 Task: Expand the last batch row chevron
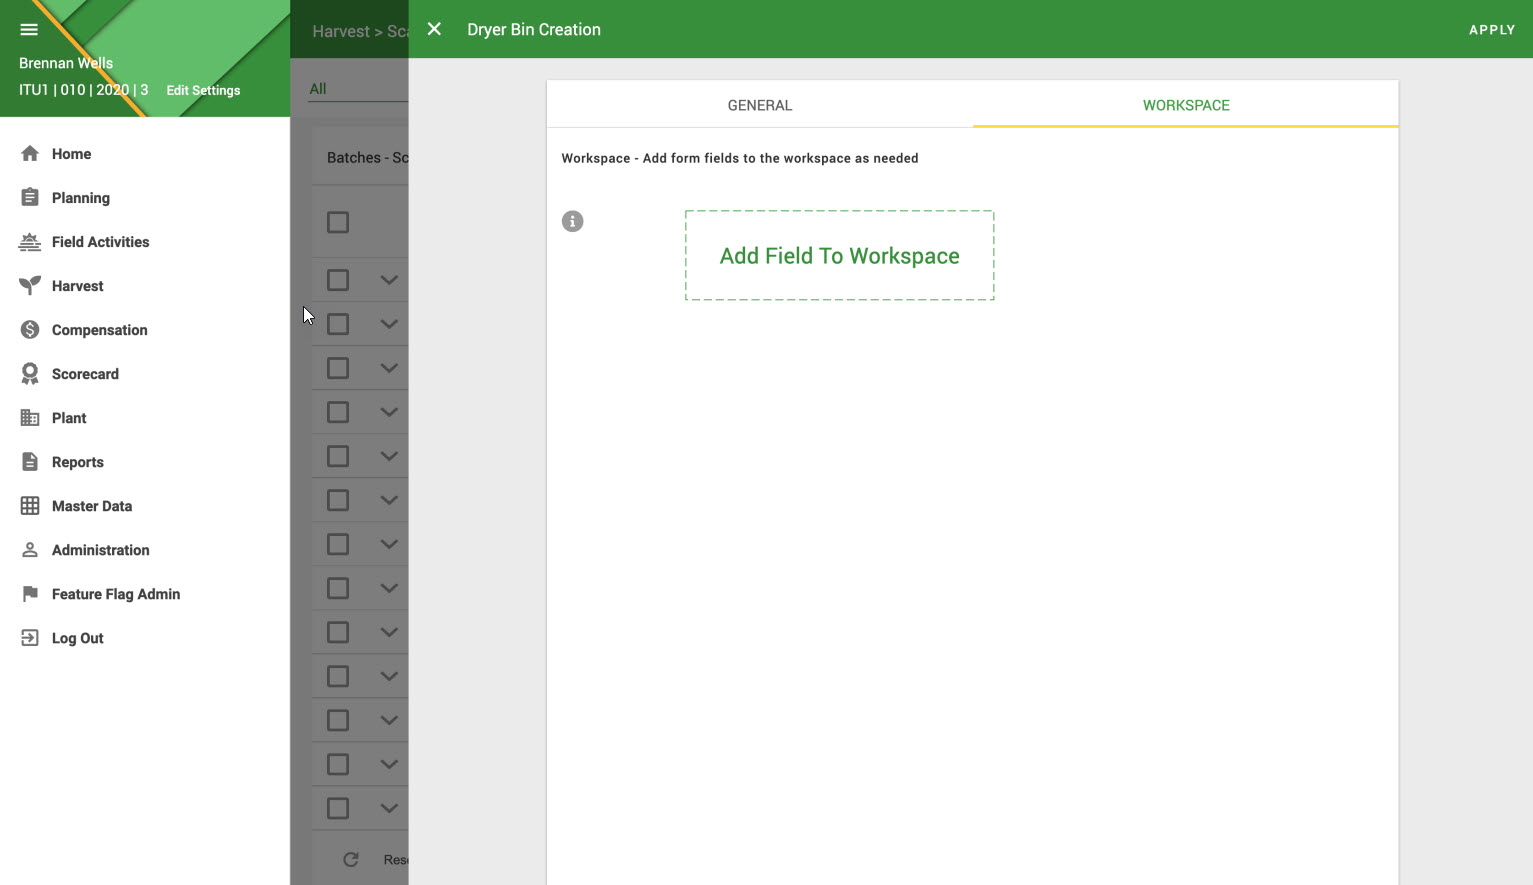pos(389,808)
